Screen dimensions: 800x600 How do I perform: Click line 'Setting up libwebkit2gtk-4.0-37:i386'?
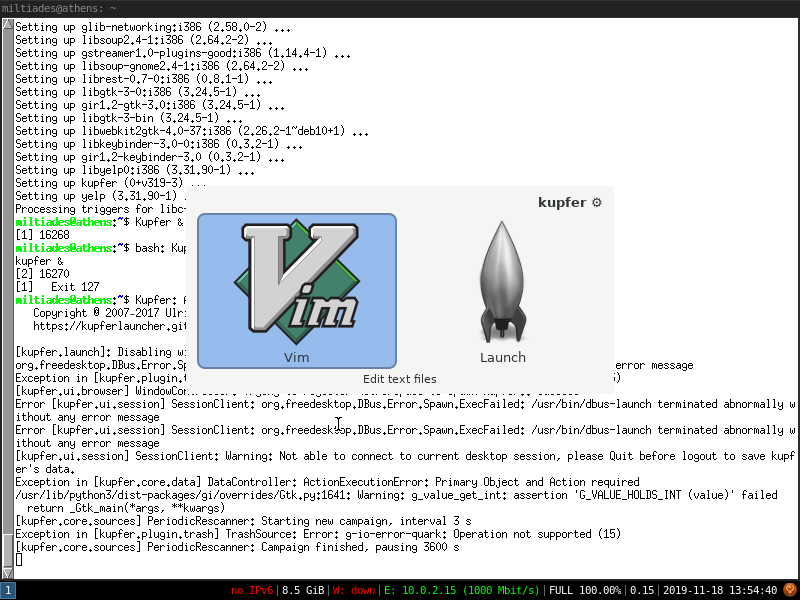click(192, 131)
